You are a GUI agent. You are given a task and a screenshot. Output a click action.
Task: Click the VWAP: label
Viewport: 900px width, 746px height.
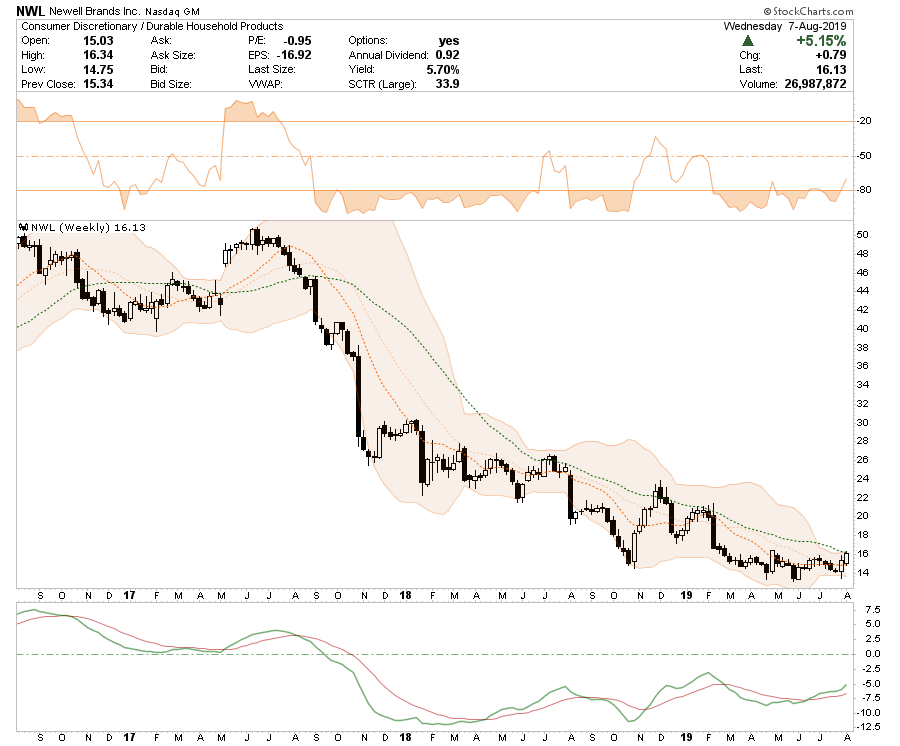pyautogui.click(x=265, y=84)
